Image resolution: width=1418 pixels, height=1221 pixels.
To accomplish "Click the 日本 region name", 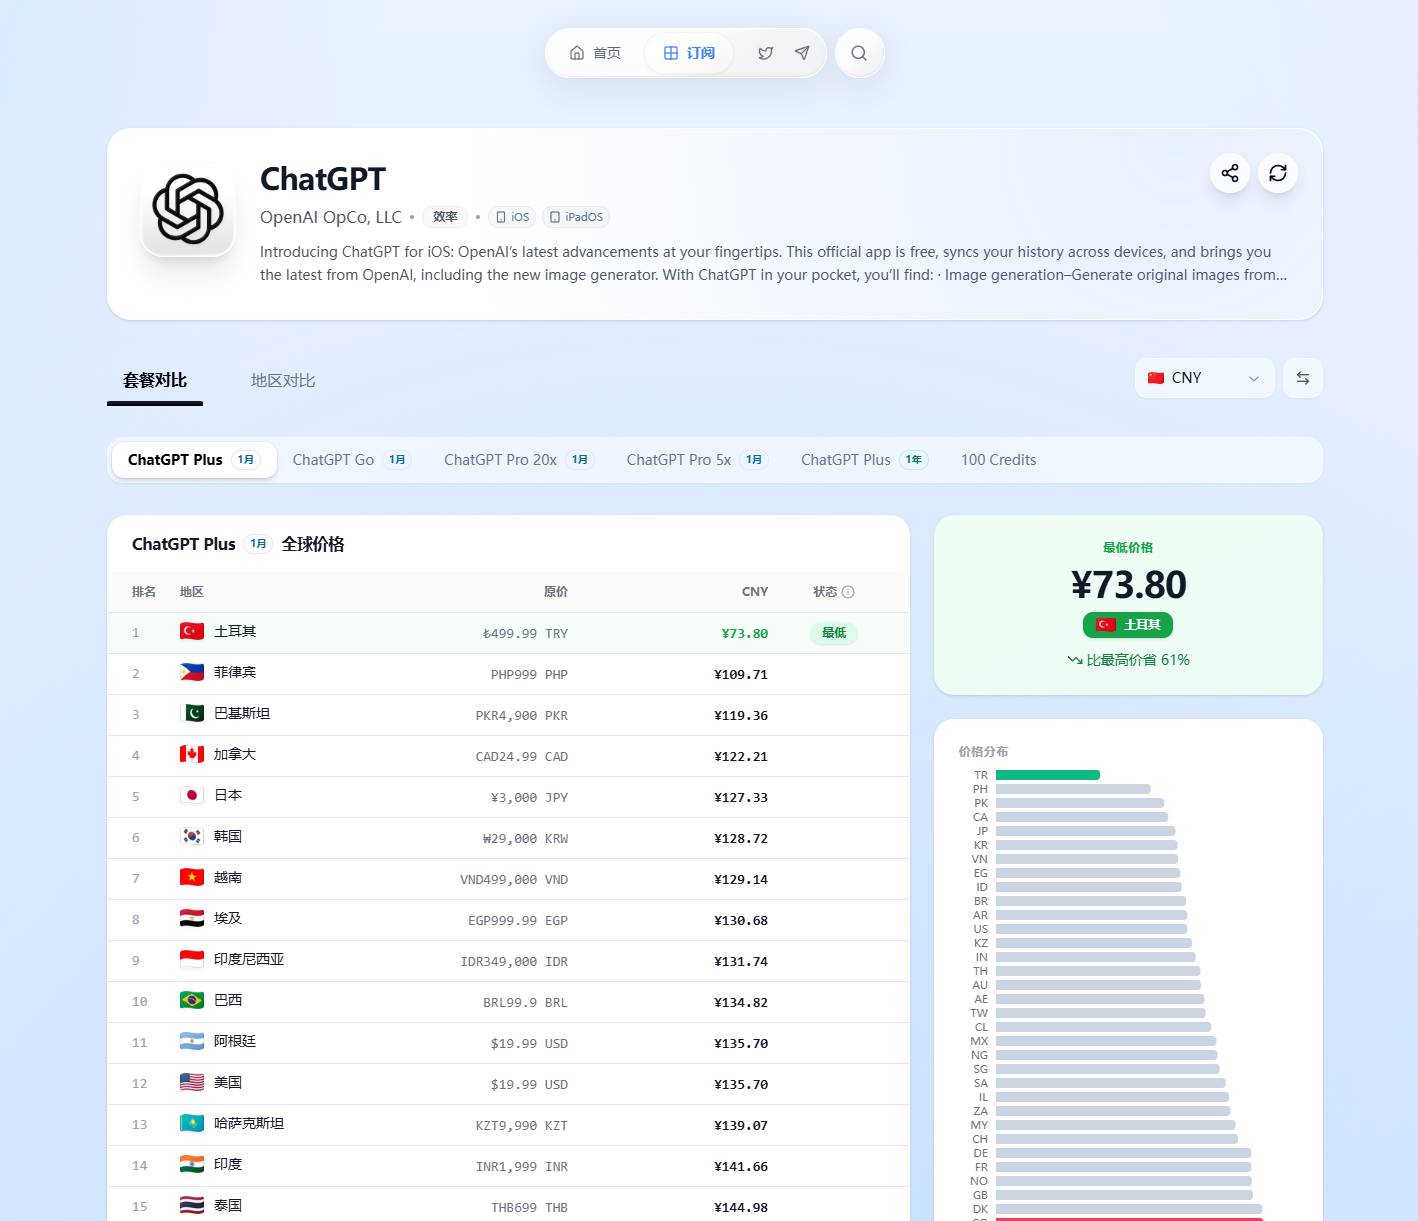I will (228, 796).
